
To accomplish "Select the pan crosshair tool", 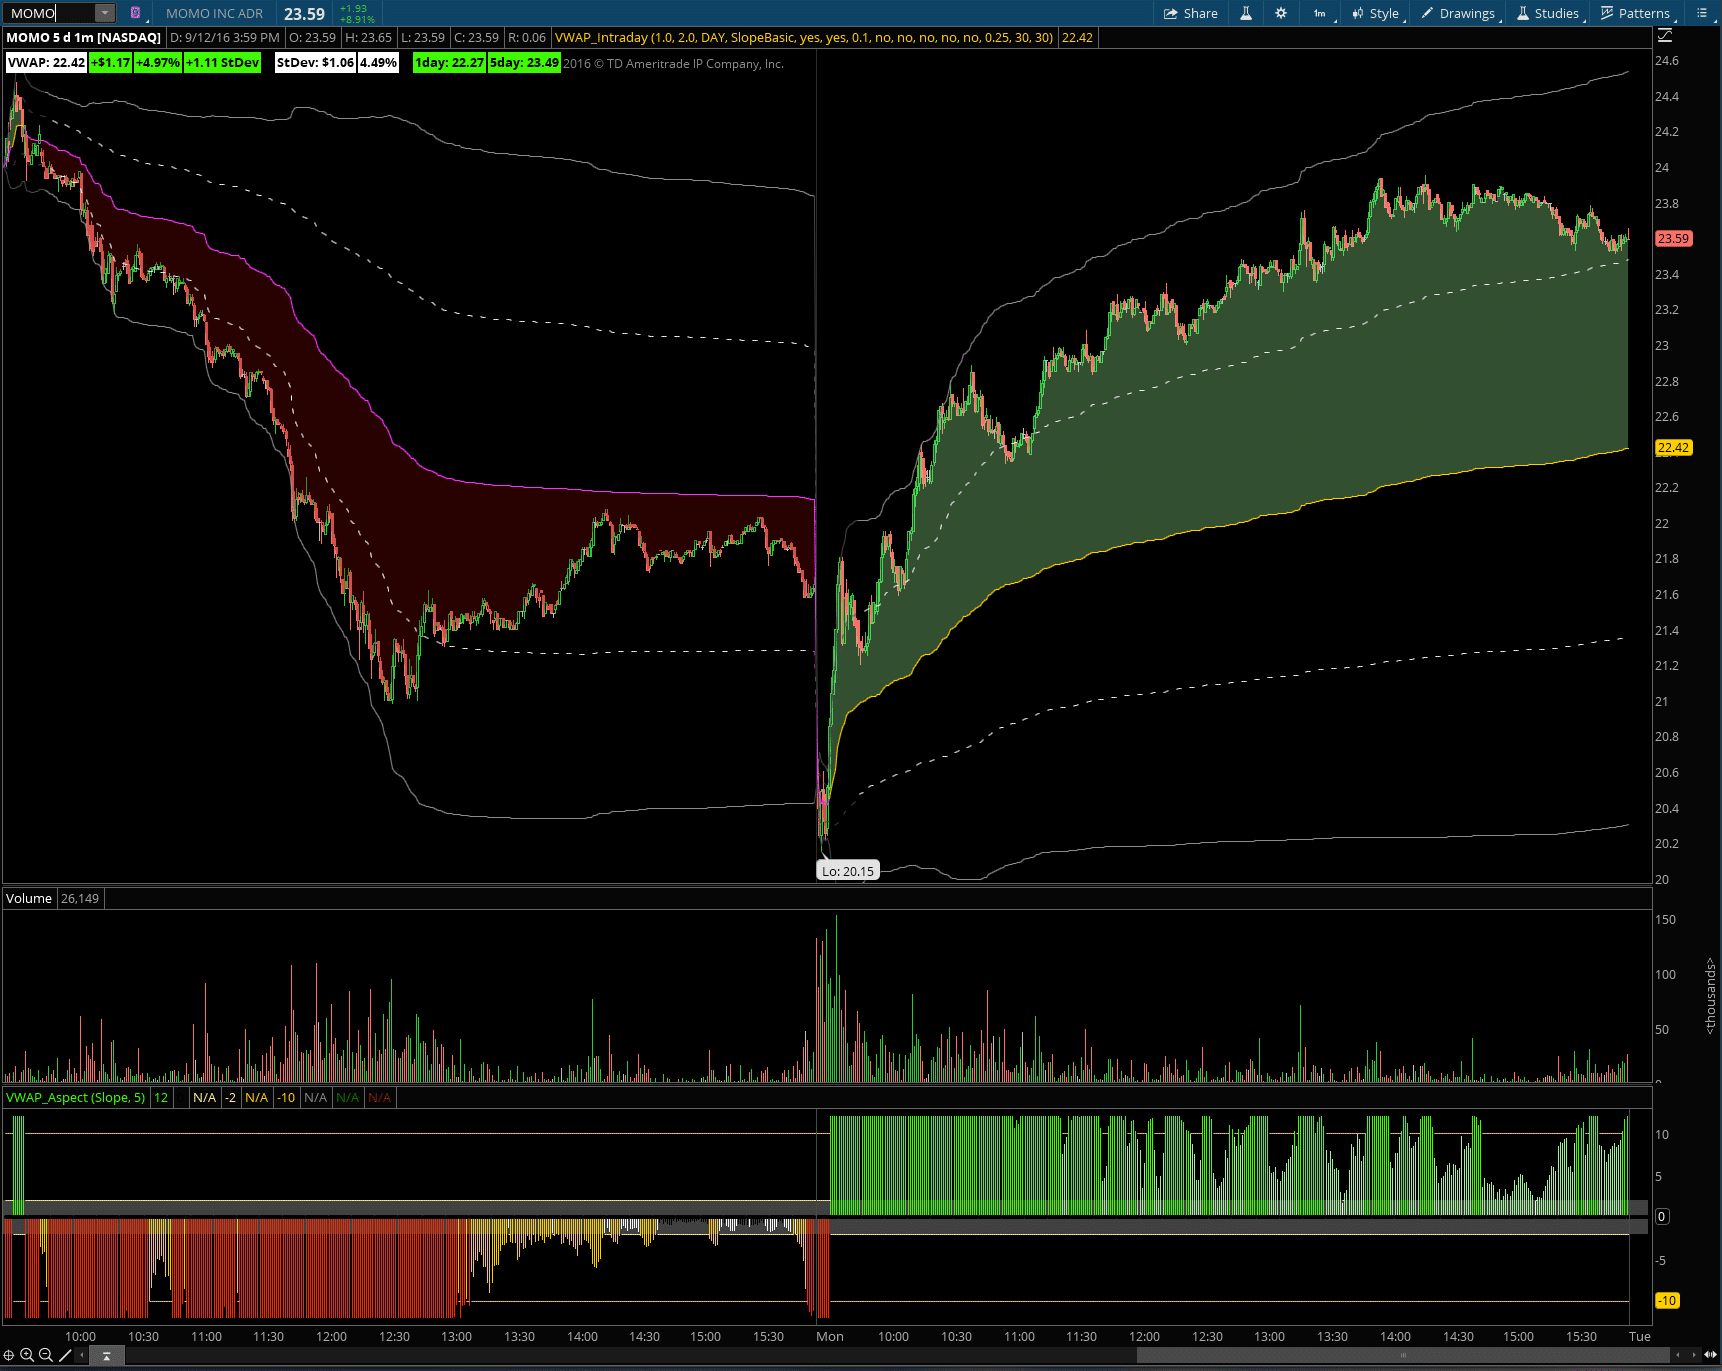I will [x=9, y=1356].
